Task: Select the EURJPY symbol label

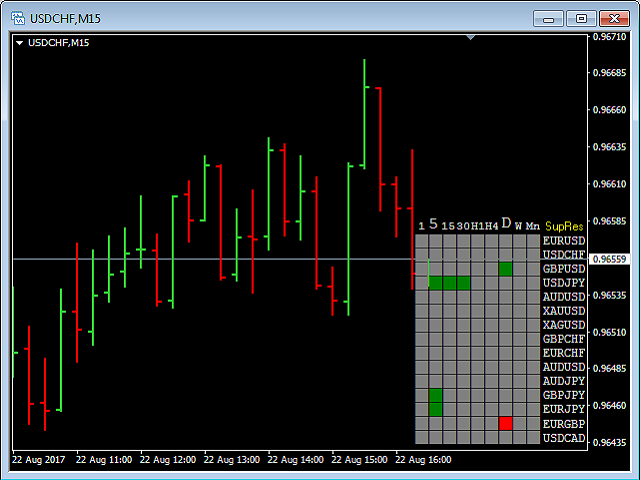Action: pyautogui.click(x=564, y=409)
